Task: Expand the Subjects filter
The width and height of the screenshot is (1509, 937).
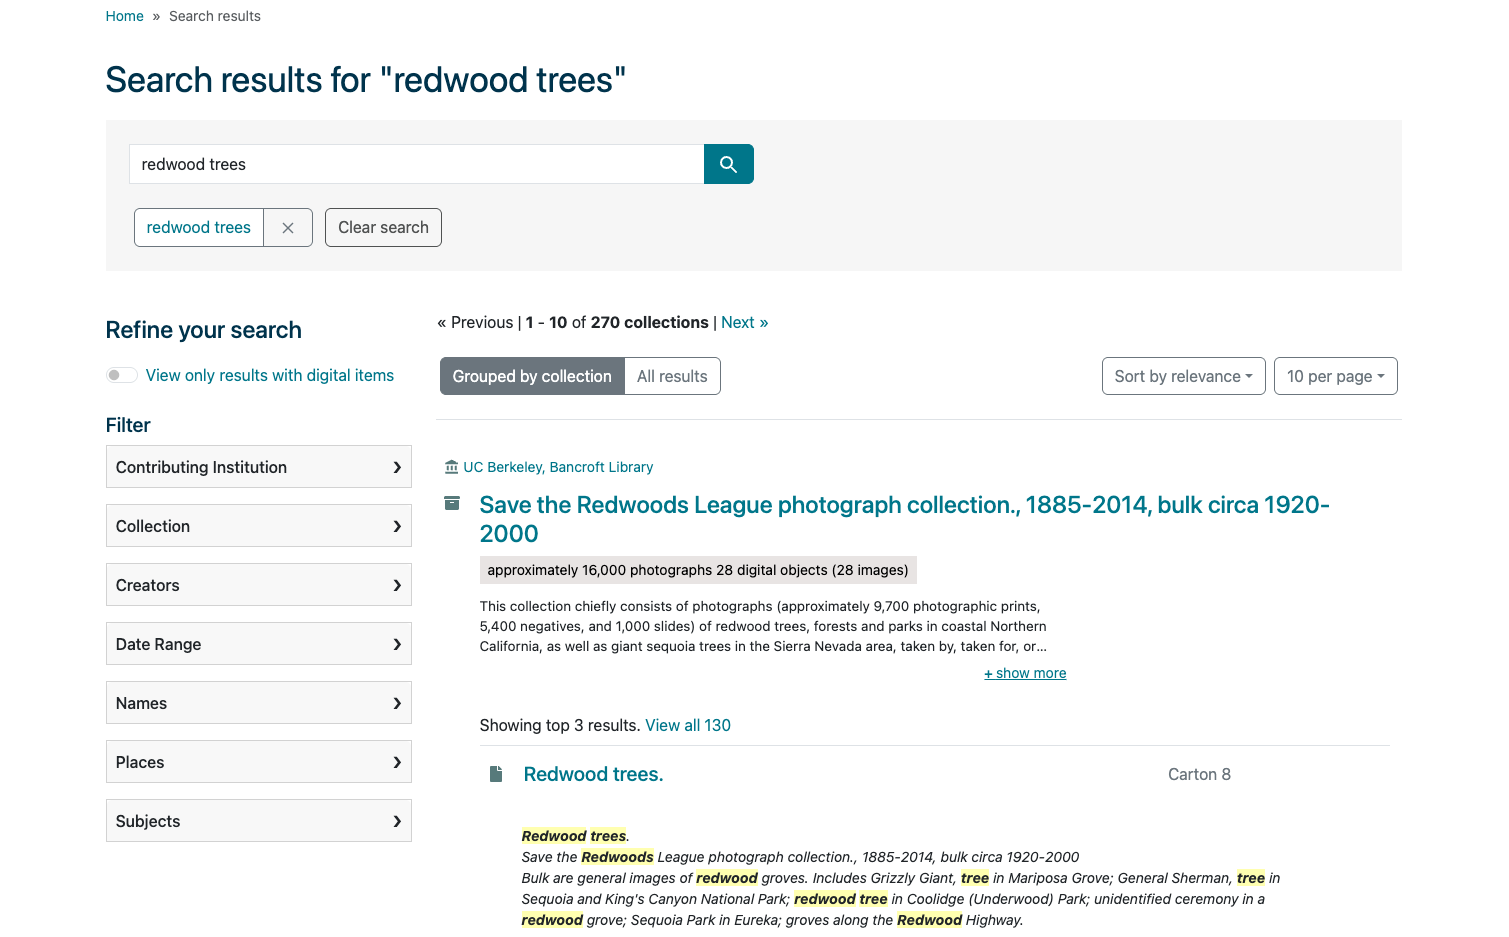Action: click(x=258, y=820)
